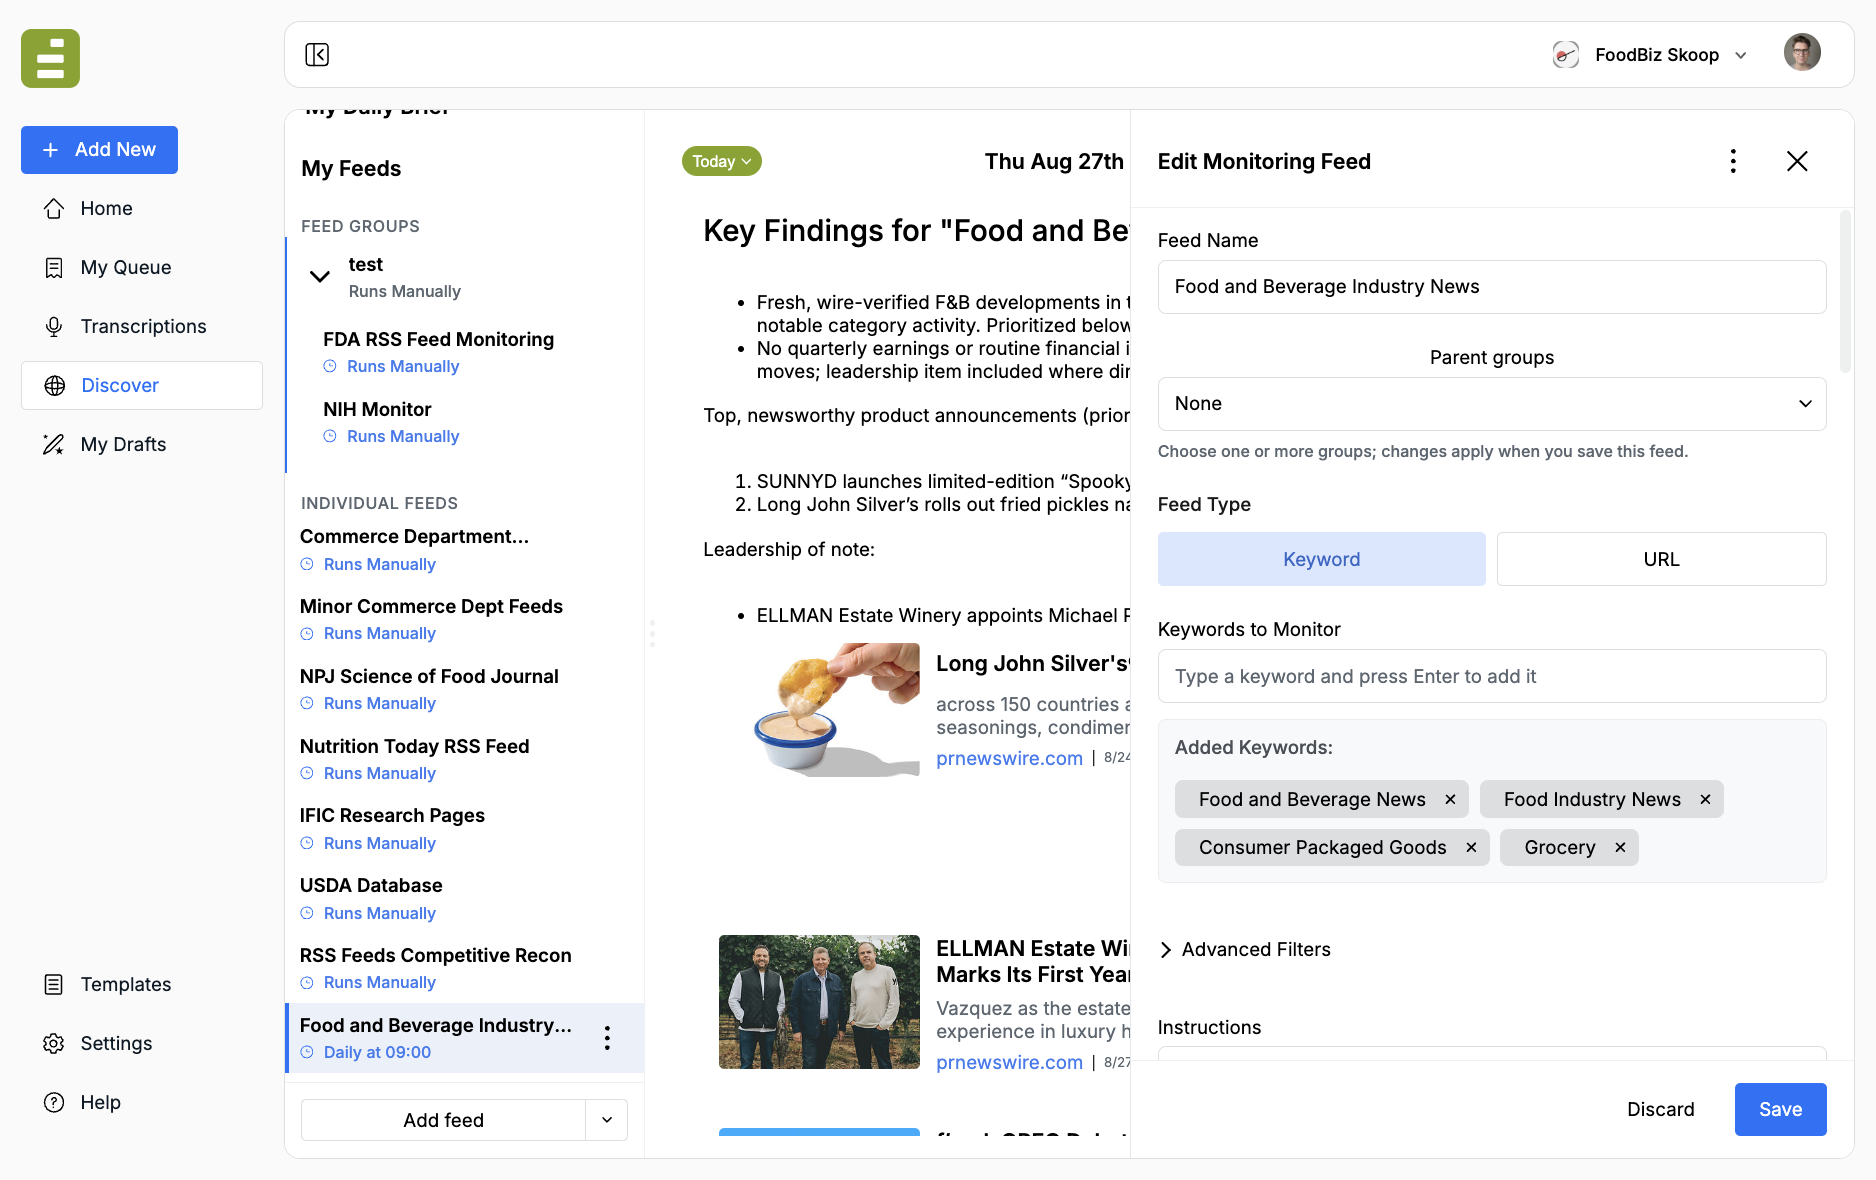Save the monitoring feed
The height and width of the screenshot is (1180, 1876).
click(x=1780, y=1109)
